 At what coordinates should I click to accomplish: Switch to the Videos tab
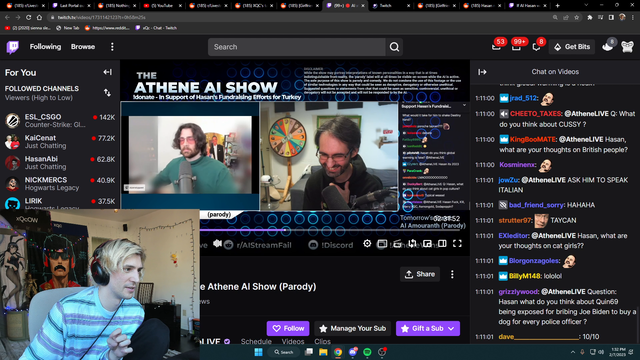tap(293, 341)
